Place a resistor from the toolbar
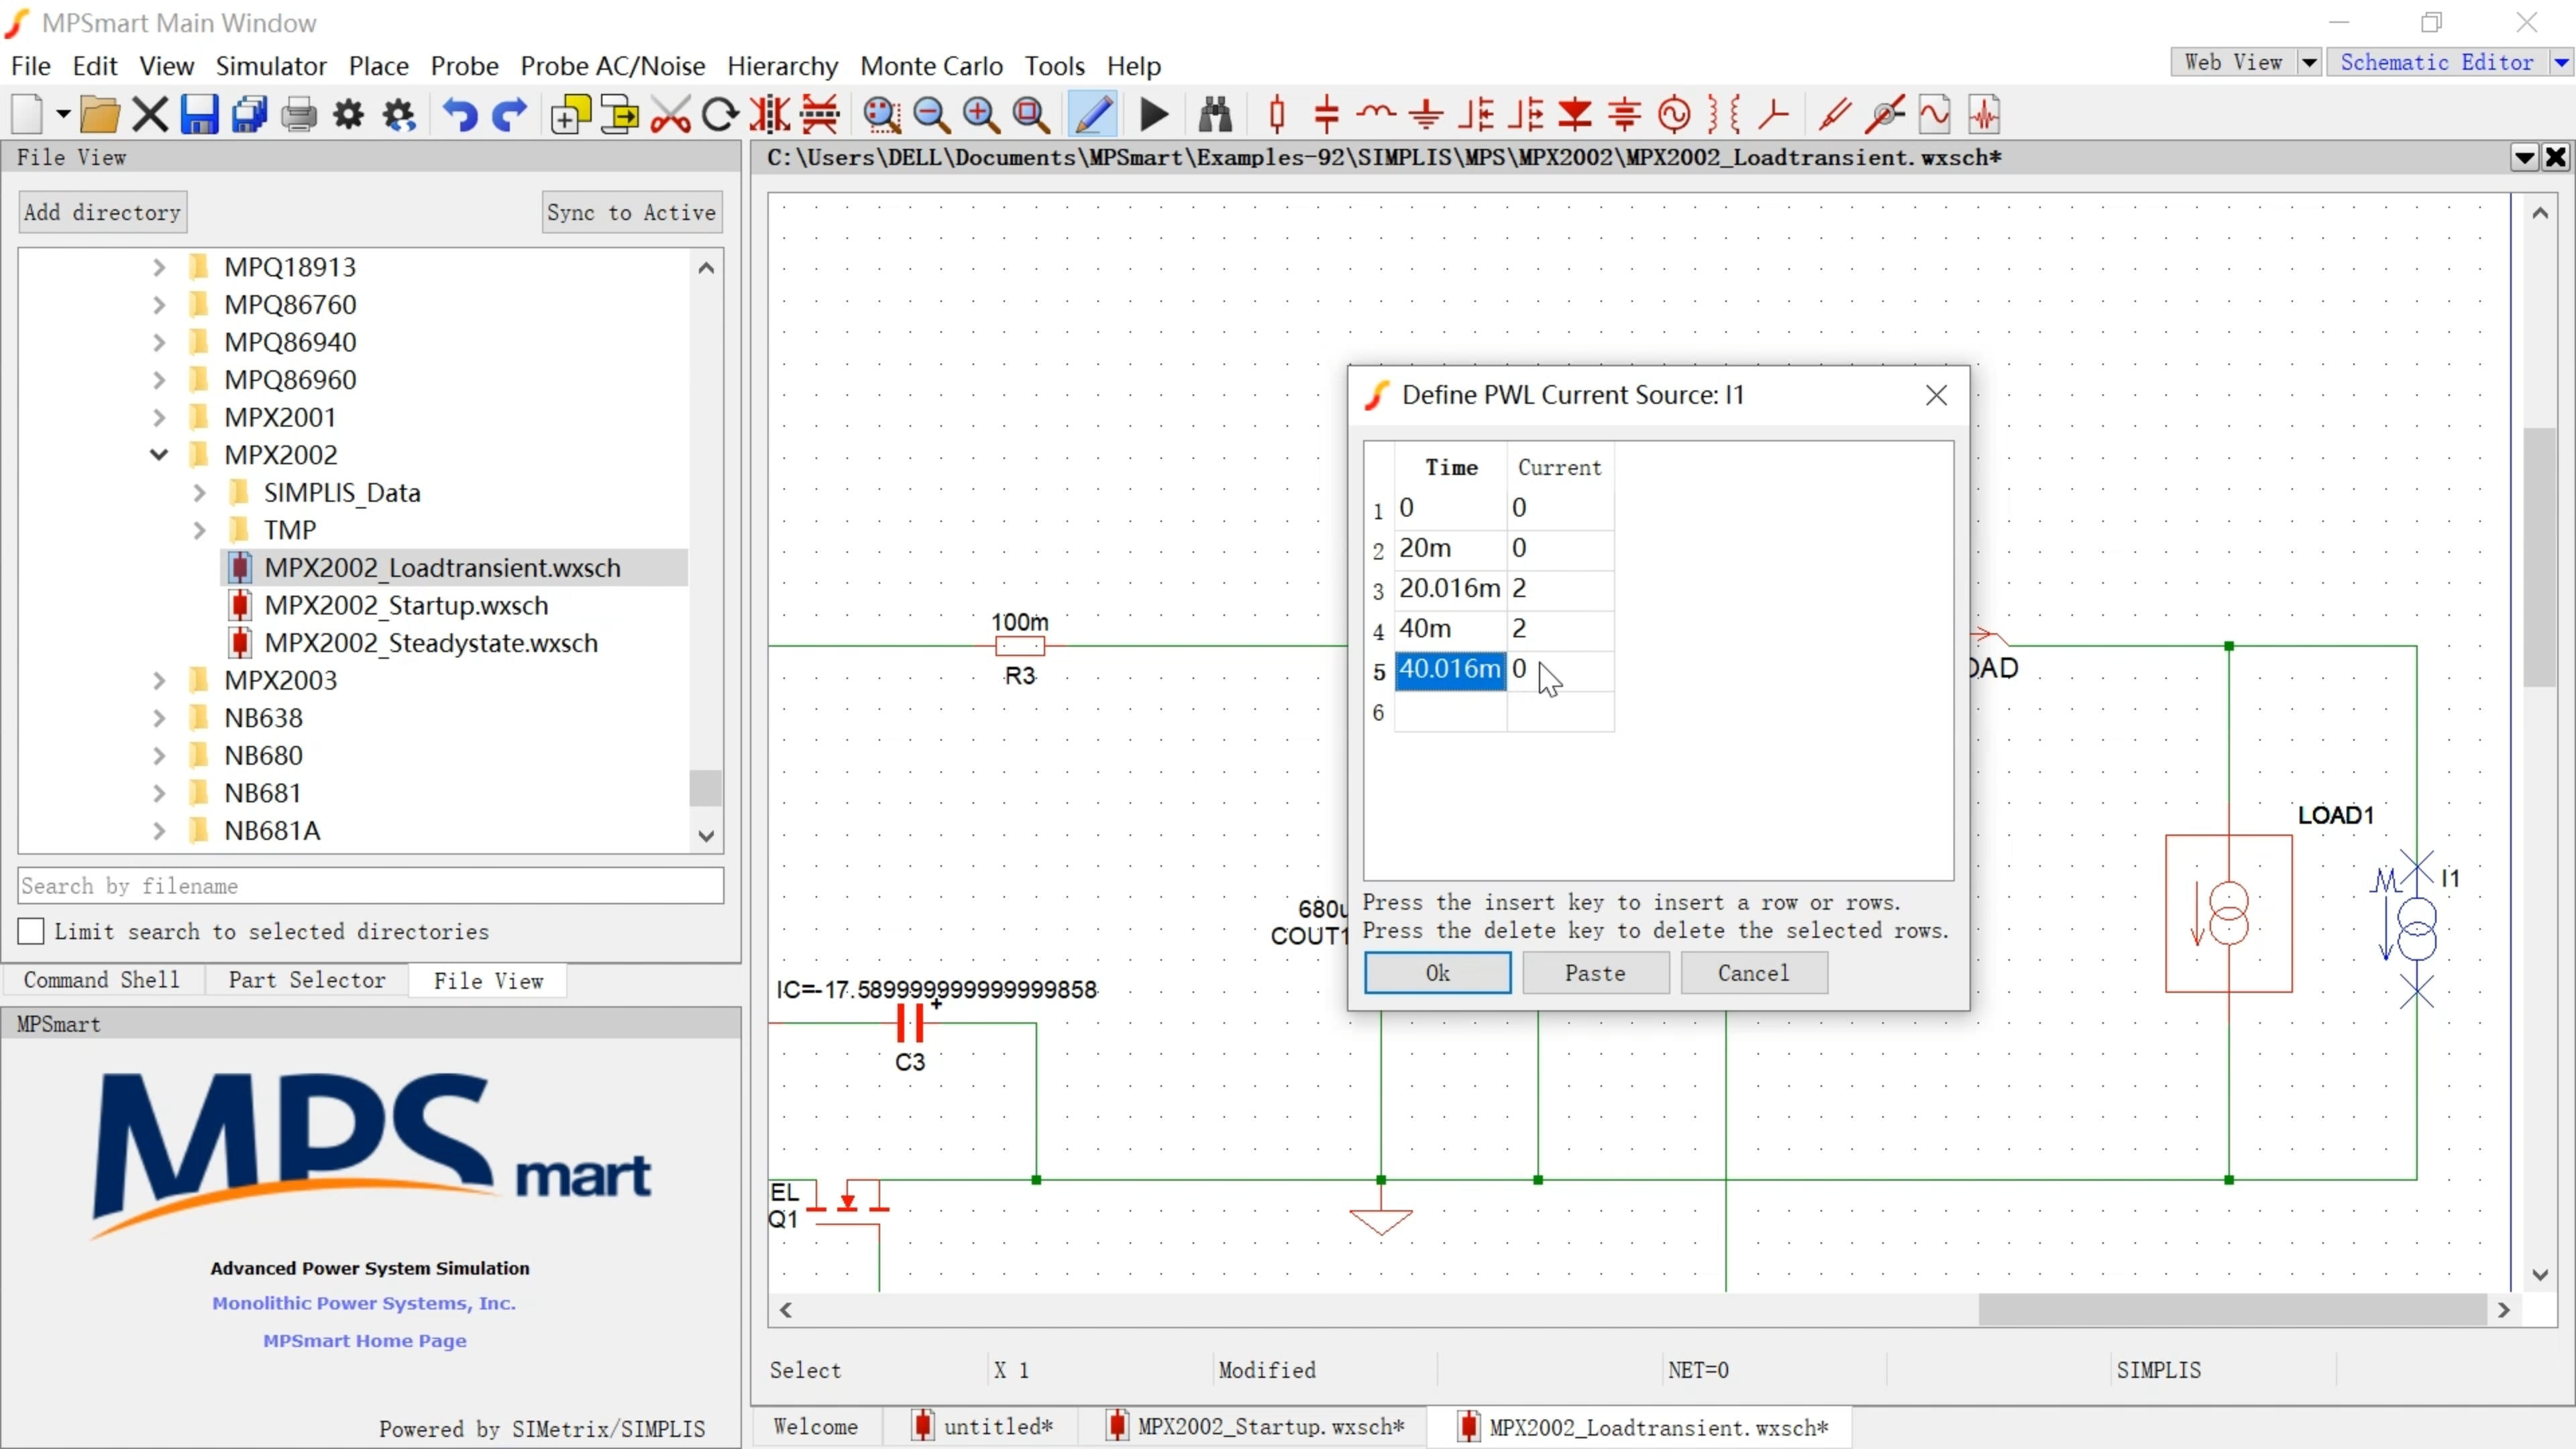This screenshot has height=1449, width=2576. (x=1277, y=115)
